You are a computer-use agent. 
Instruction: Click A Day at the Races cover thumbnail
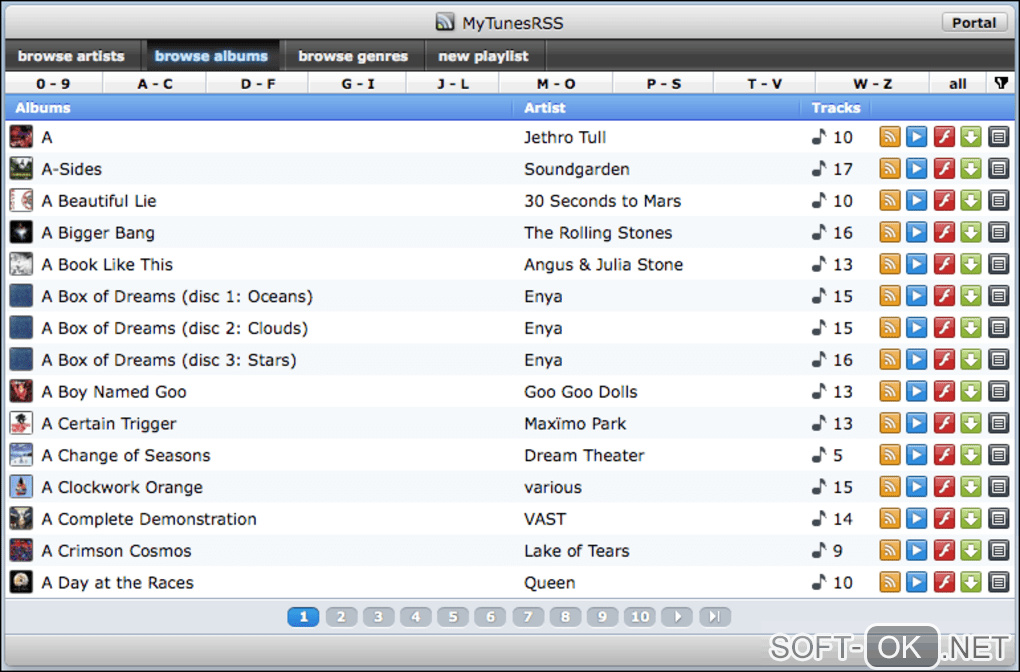coord(21,582)
